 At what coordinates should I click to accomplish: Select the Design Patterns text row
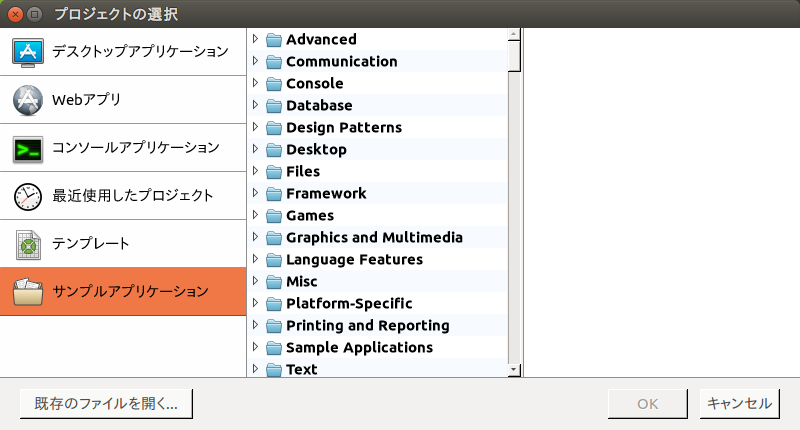[x=378, y=128]
